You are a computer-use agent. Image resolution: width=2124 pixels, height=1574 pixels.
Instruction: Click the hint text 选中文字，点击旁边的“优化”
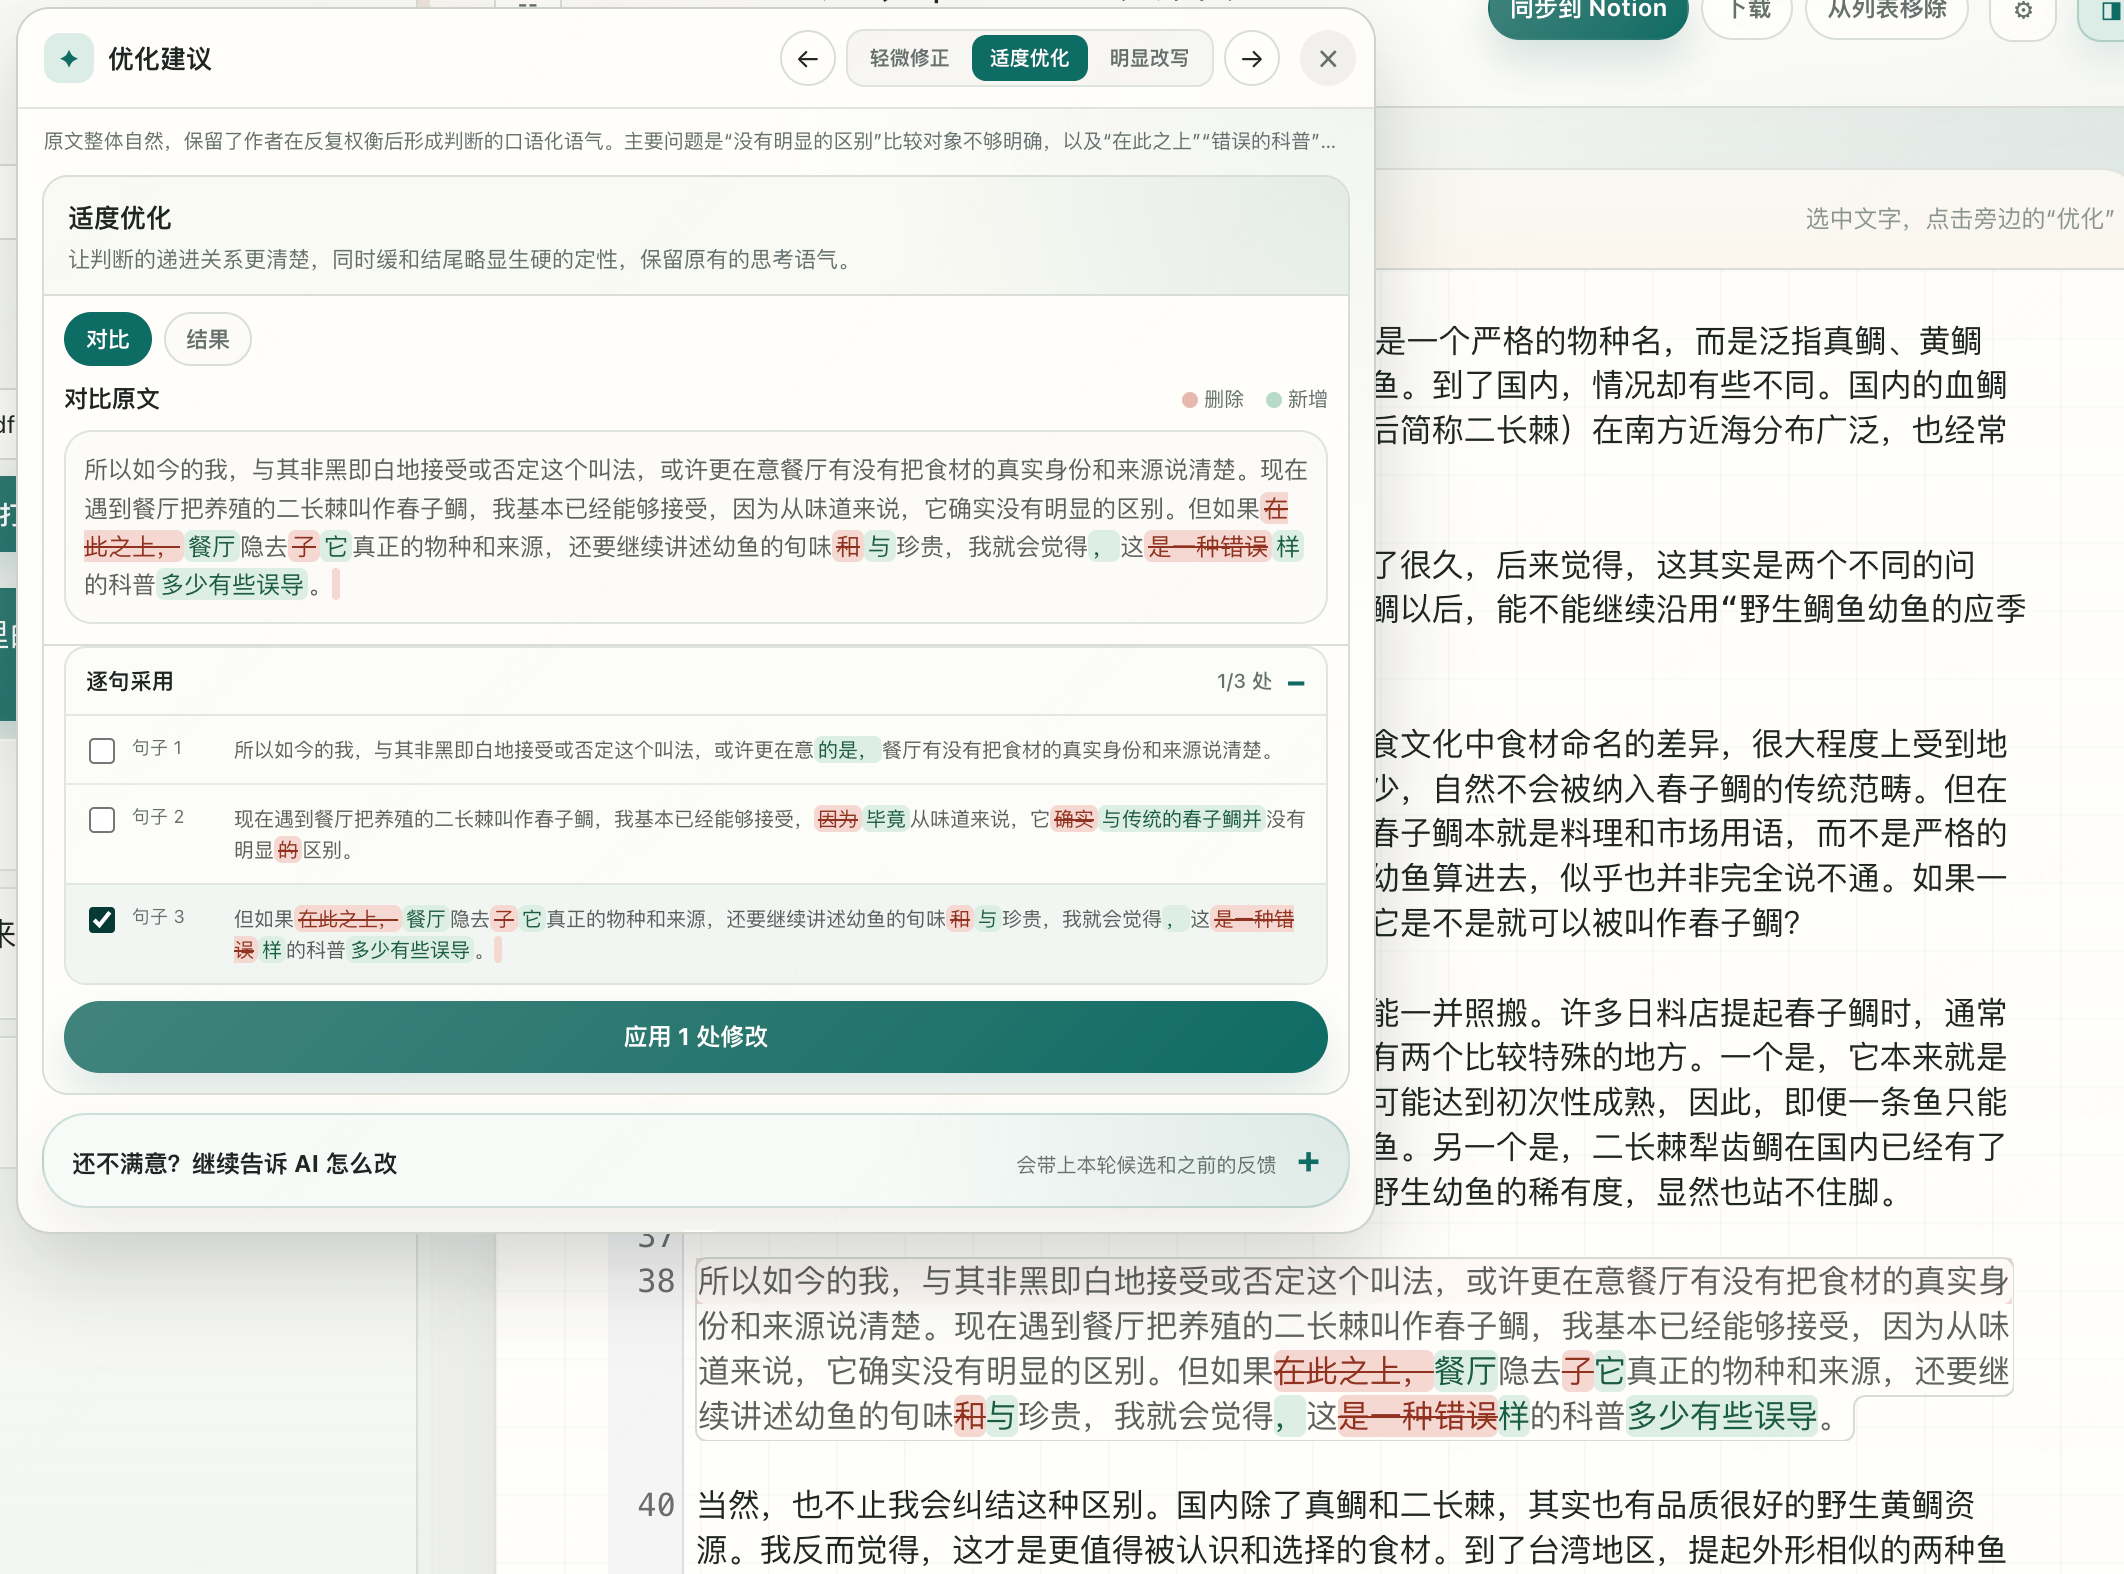point(1960,219)
